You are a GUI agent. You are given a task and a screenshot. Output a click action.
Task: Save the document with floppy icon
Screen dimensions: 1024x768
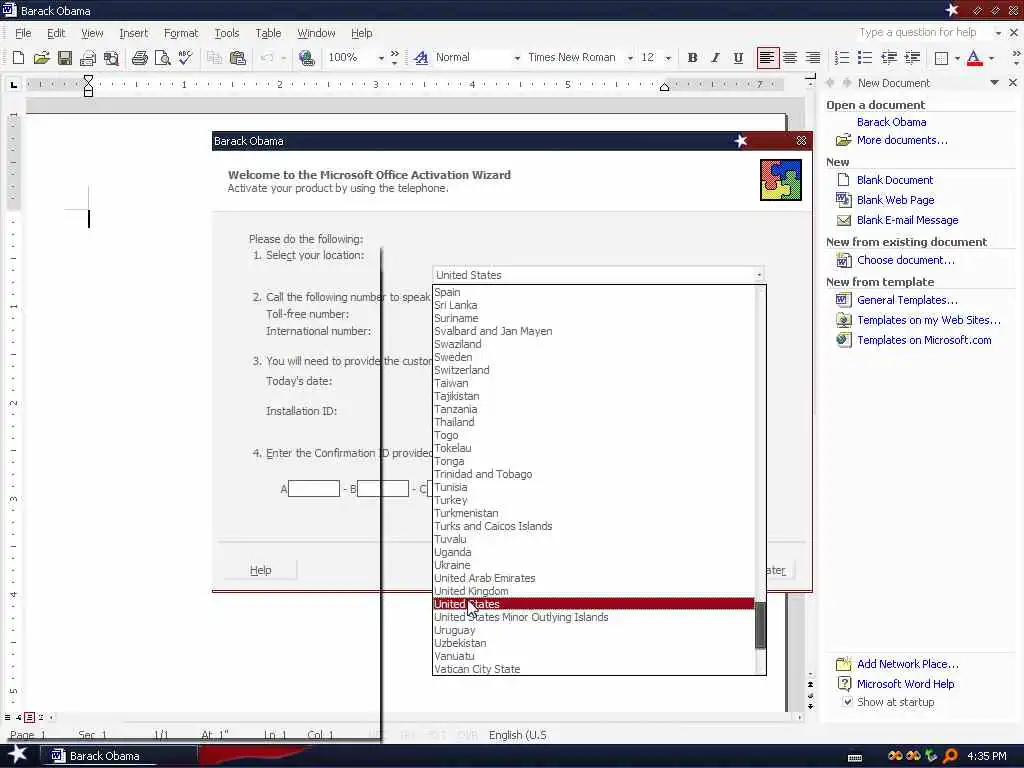65,58
